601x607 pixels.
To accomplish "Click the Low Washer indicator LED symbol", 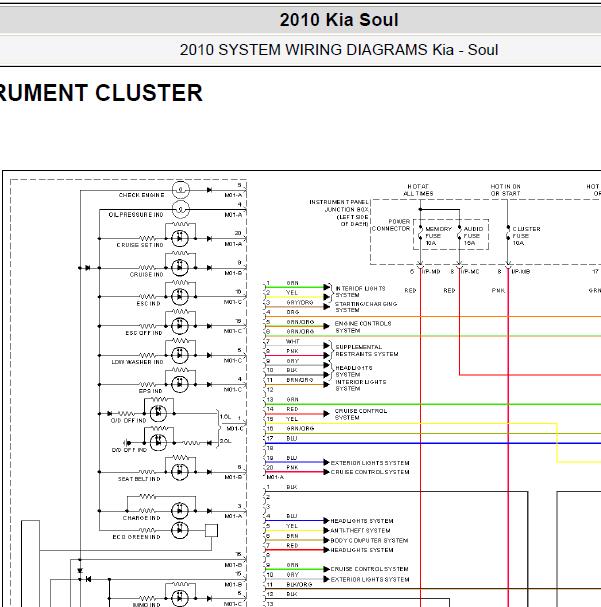I will [x=180, y=355].
